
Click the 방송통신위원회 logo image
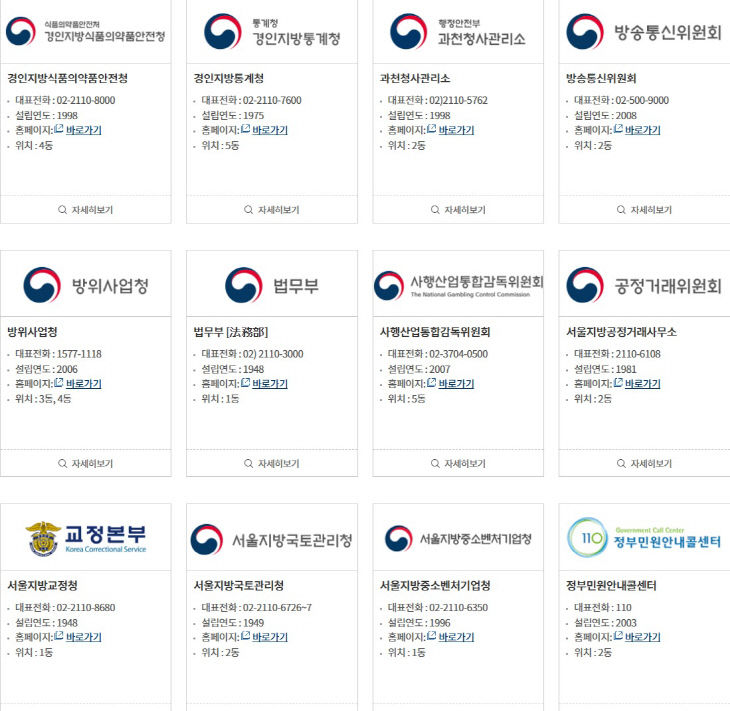[644, 32]
